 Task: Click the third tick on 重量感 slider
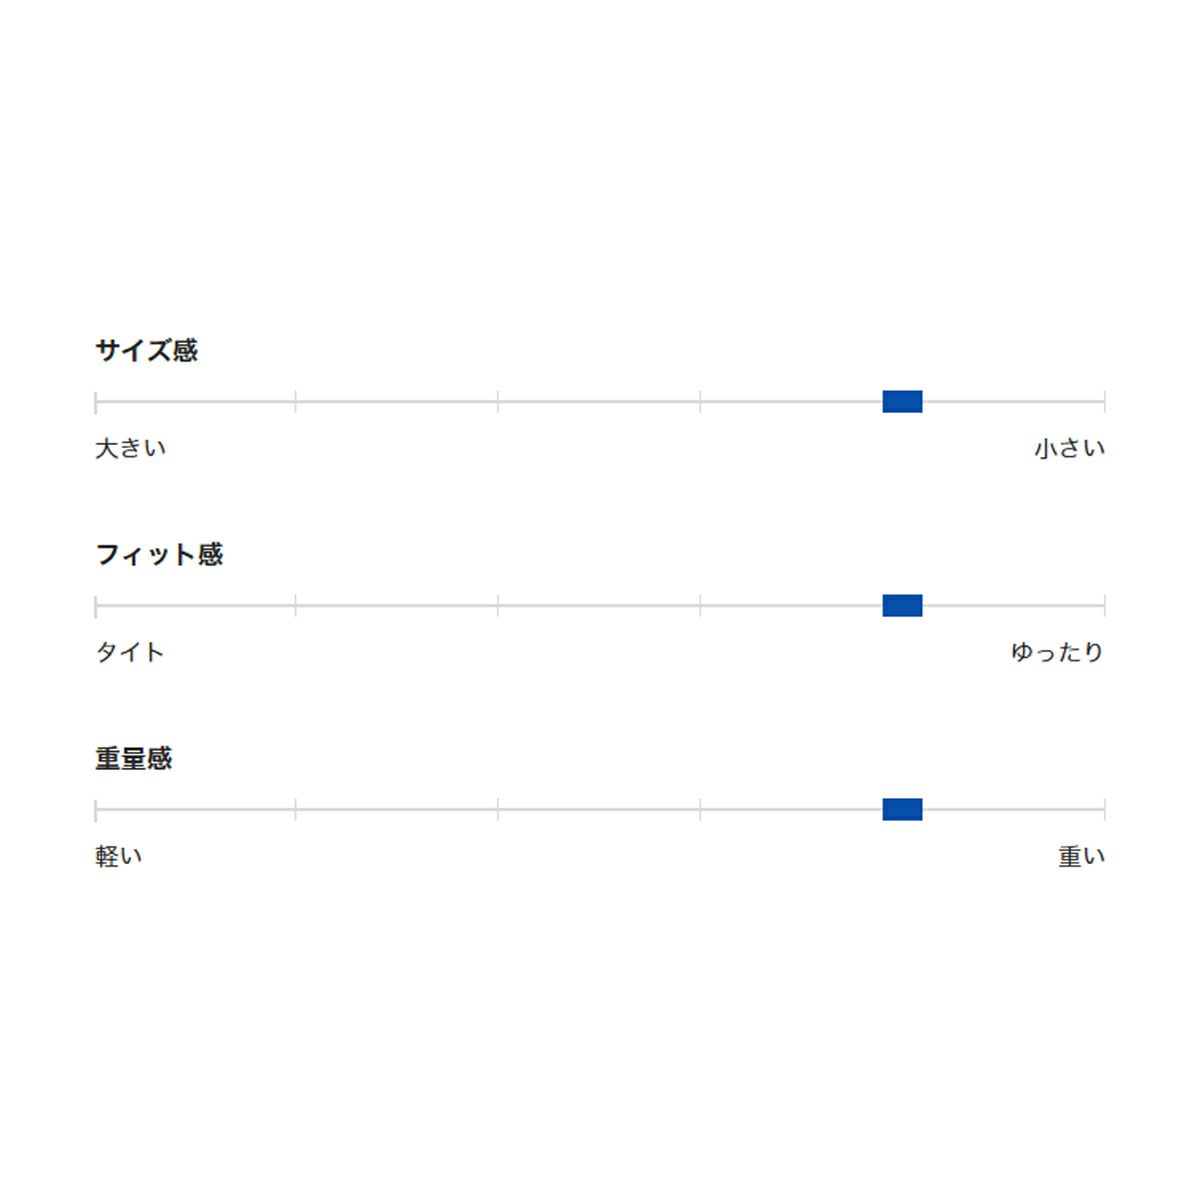498,810
